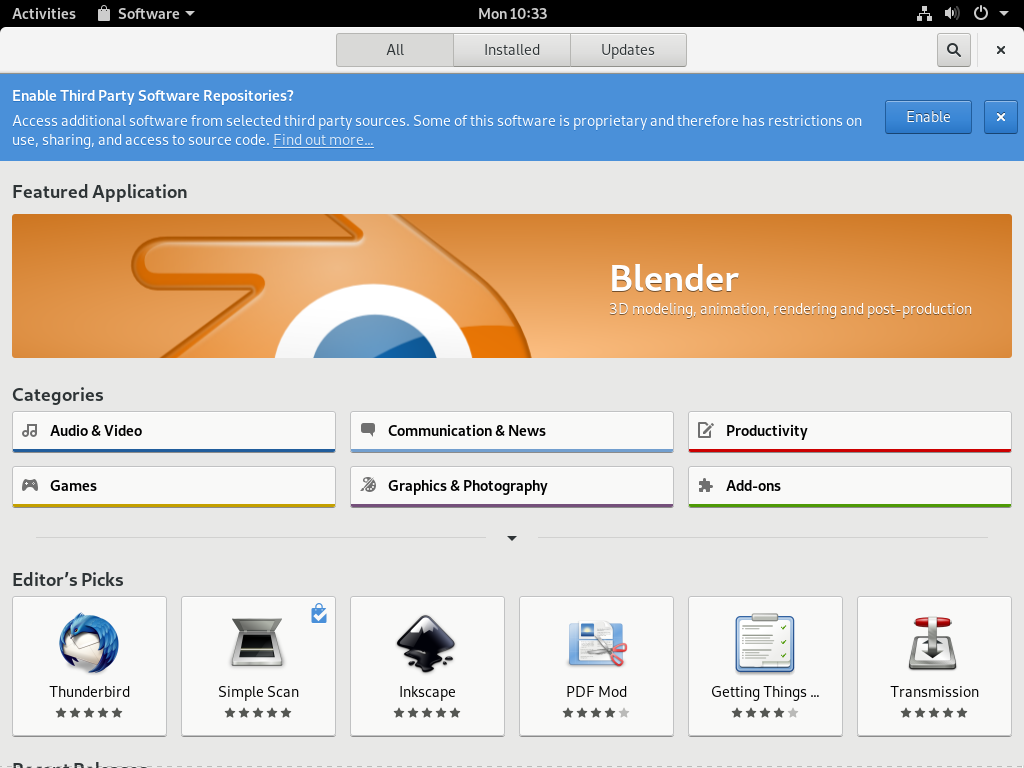Screen dimensions: 1024x768
Task: Open the system menu dropdown arrow
Action: coord(1004,14)
